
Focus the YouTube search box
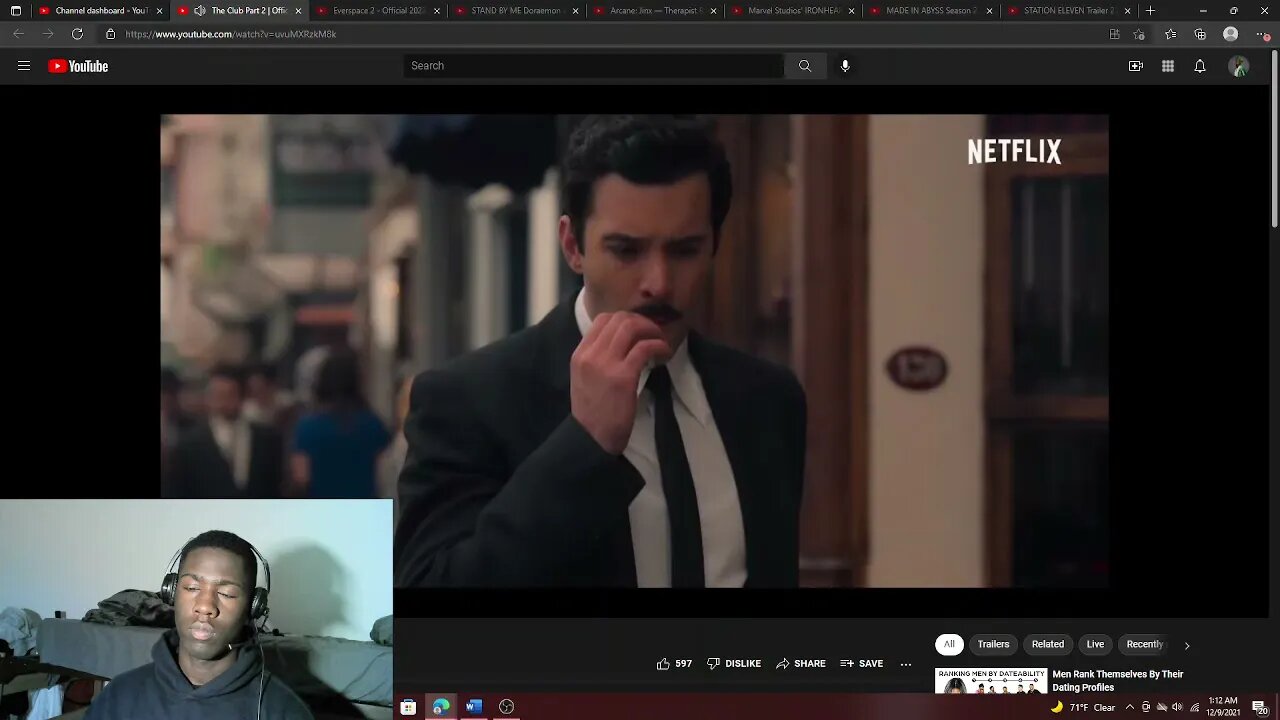coord(594,66)
